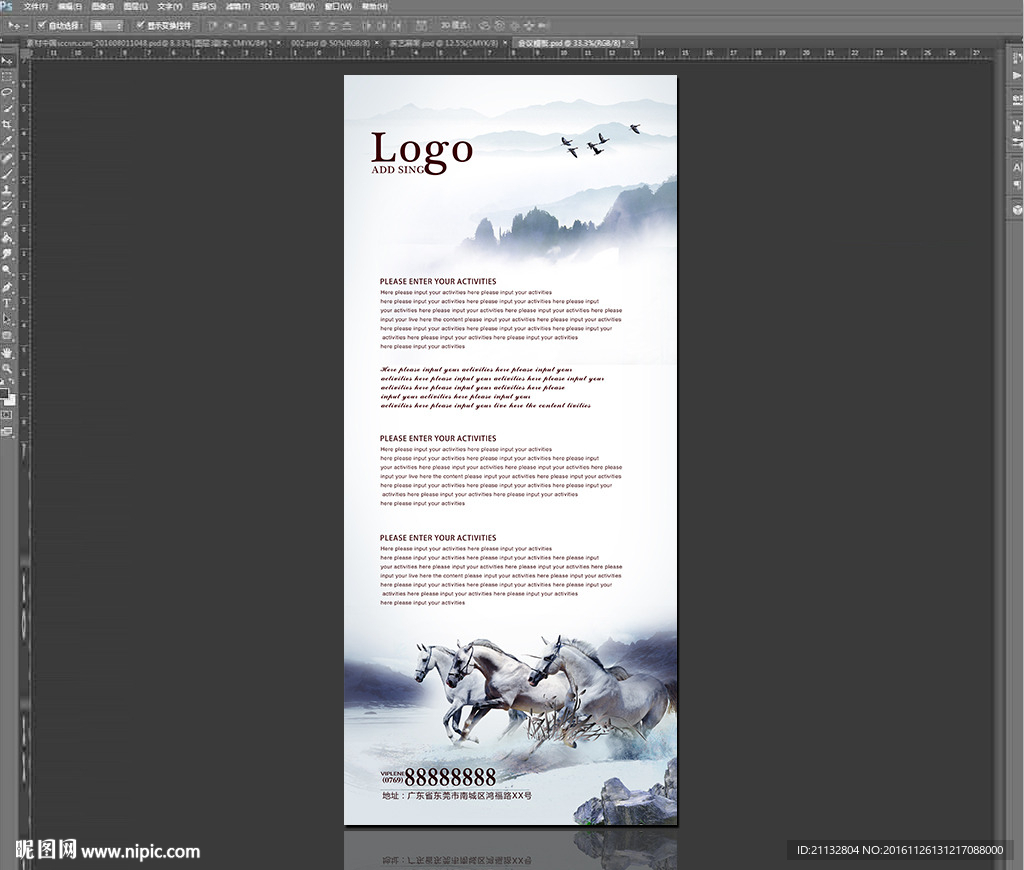Open the character panel icon in right dock
The height and width of the screenshot is (870, 1024).
1018,168
